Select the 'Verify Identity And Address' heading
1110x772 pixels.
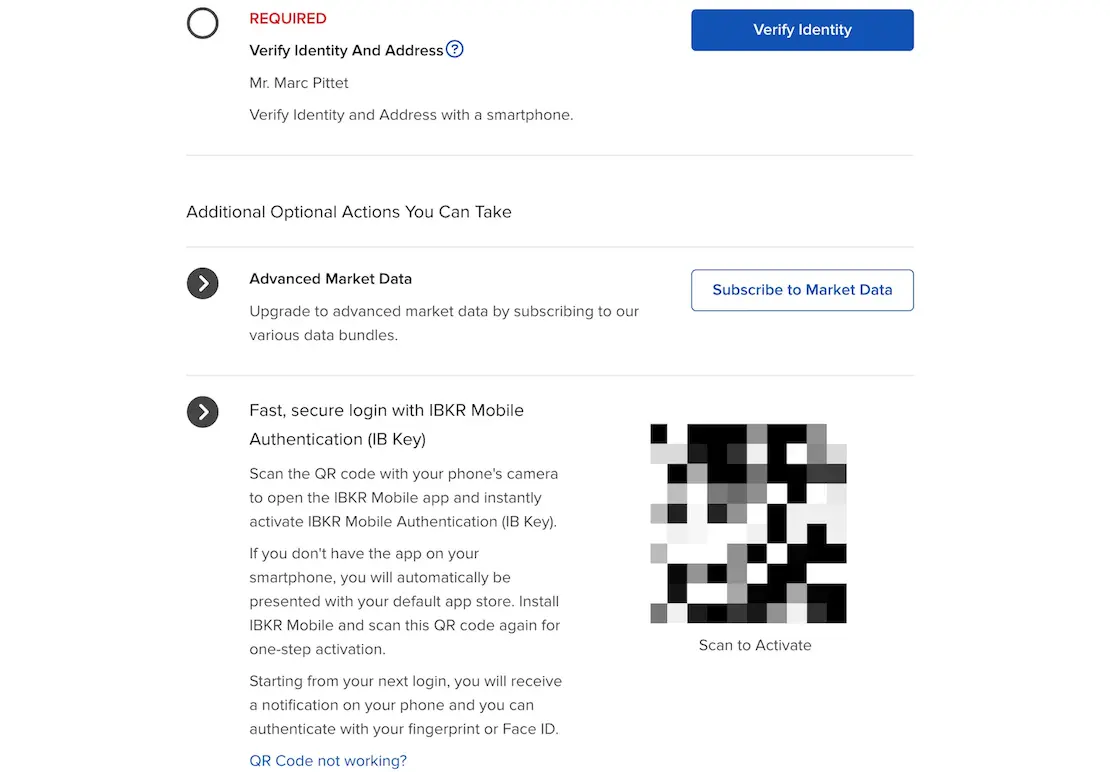tap(346, 50)
